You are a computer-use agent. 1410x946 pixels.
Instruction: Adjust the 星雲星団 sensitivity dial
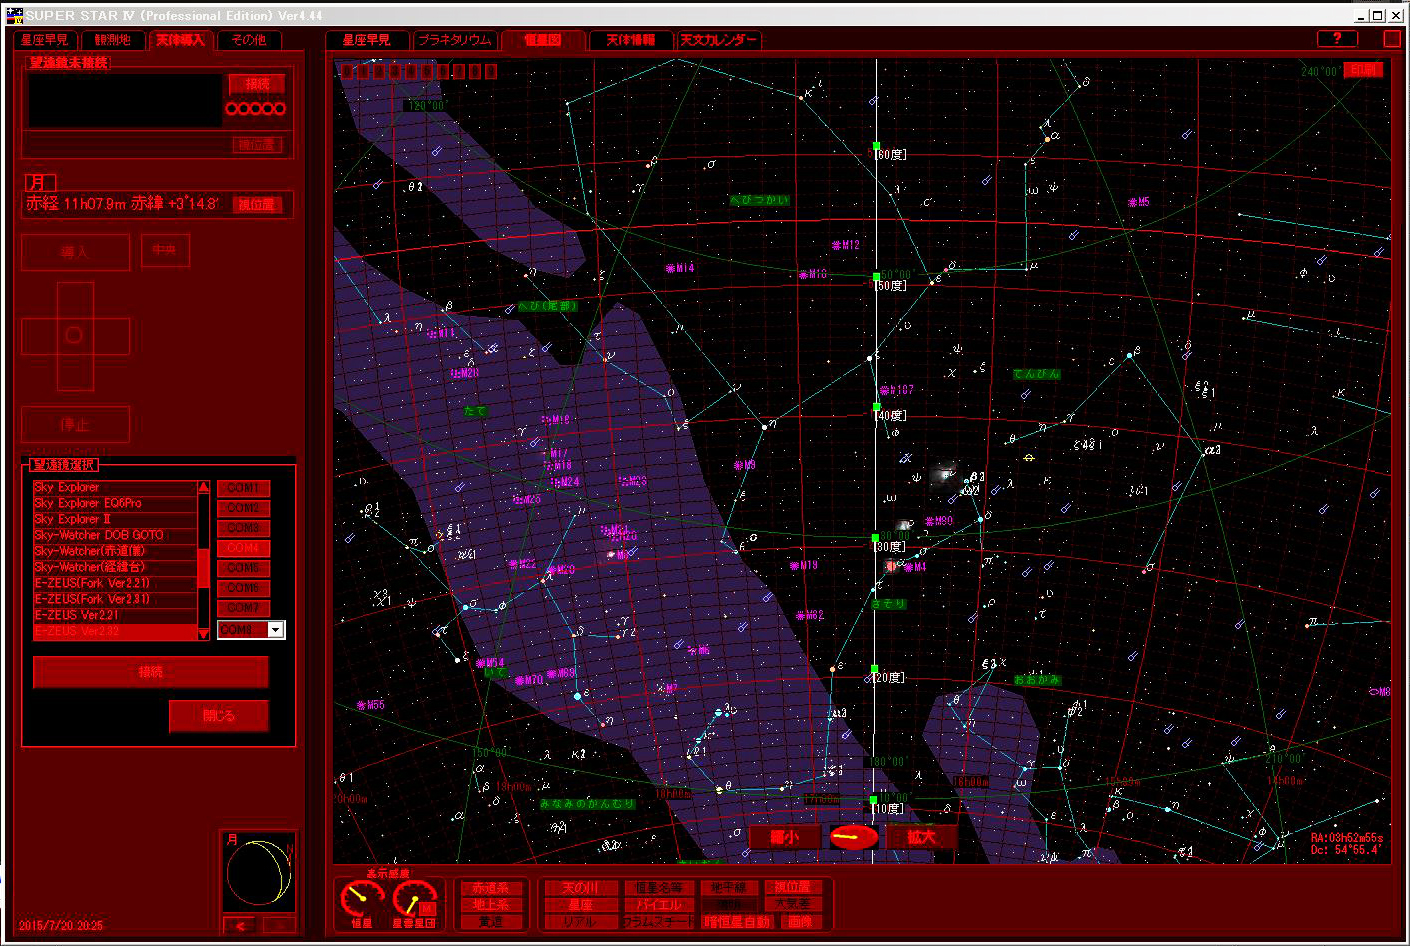414,897
